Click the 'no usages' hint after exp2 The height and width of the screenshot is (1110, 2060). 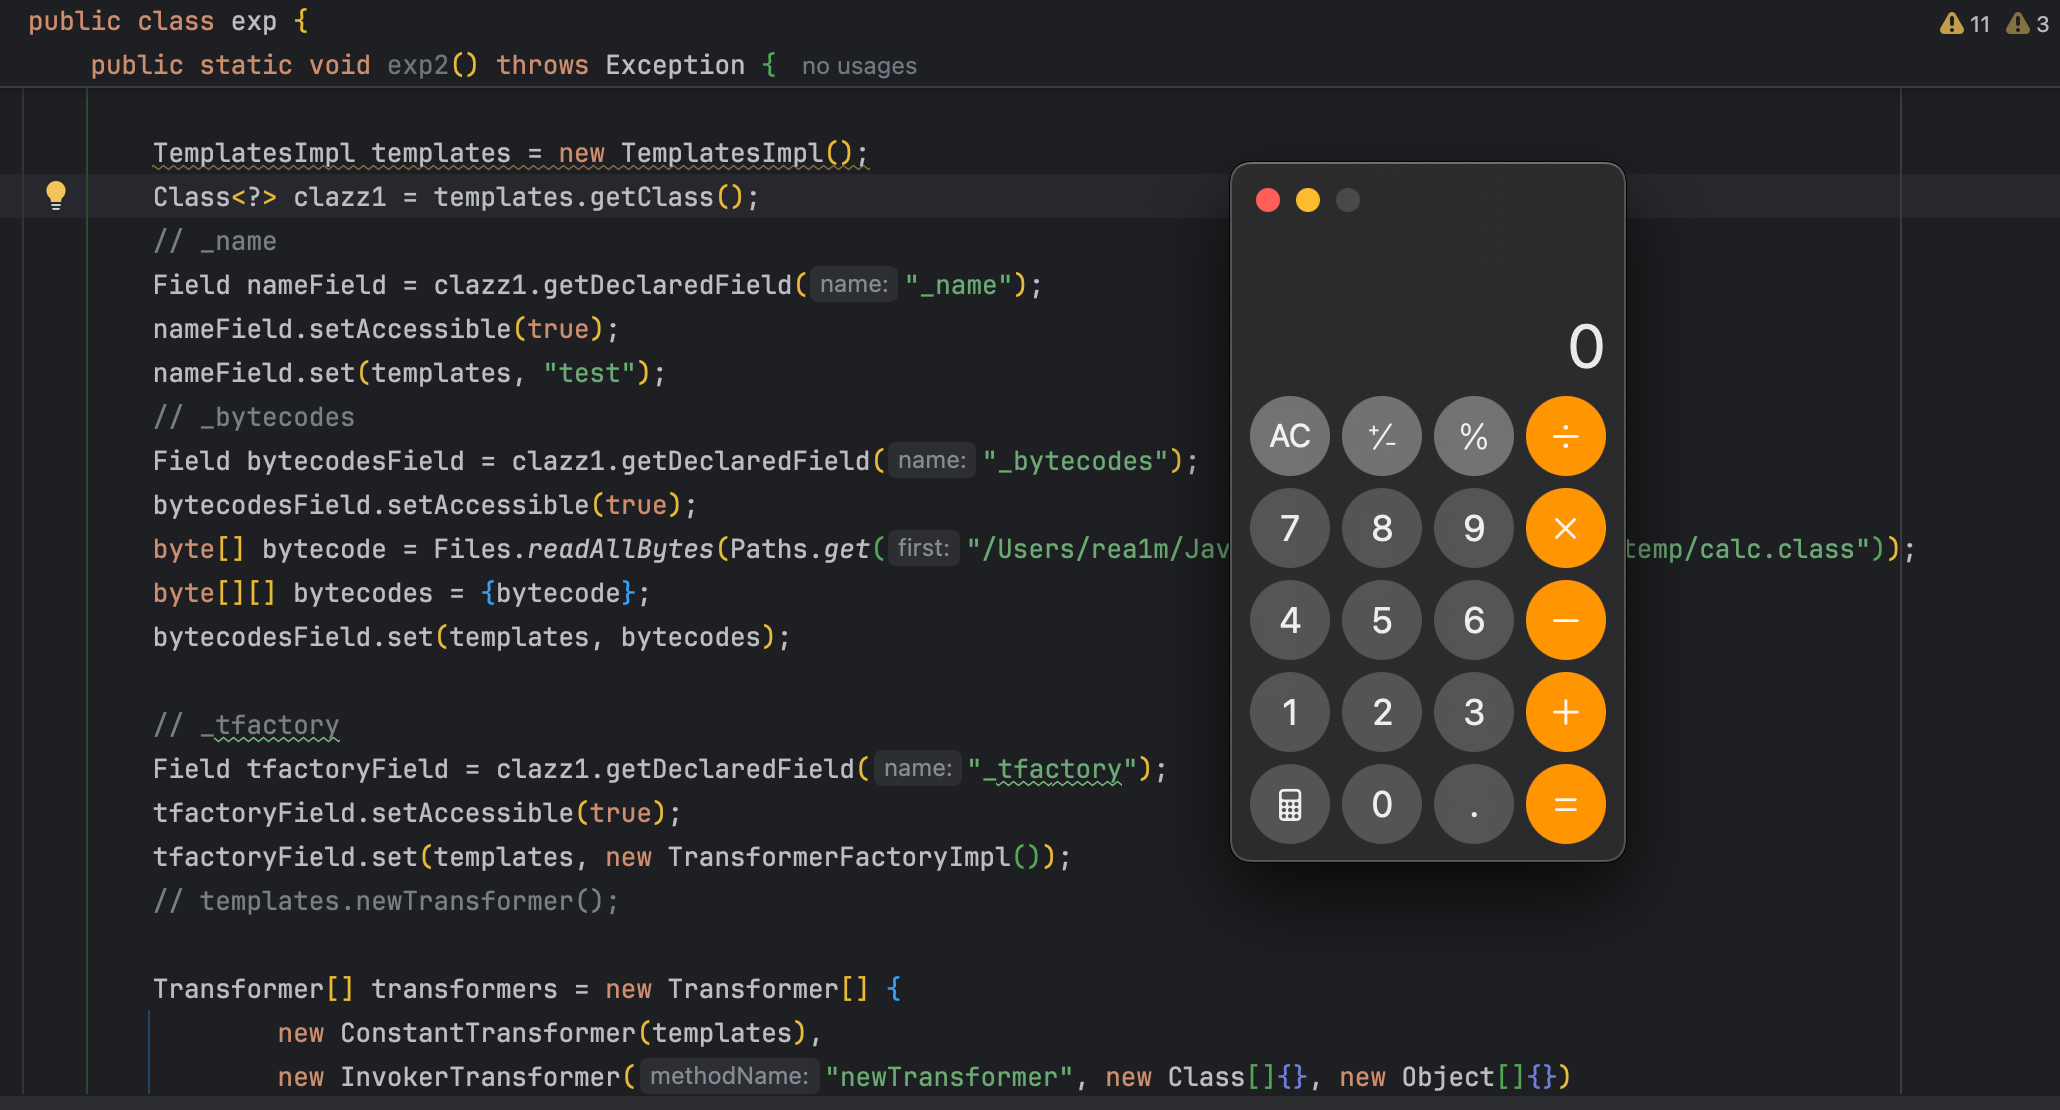point(859,66)
